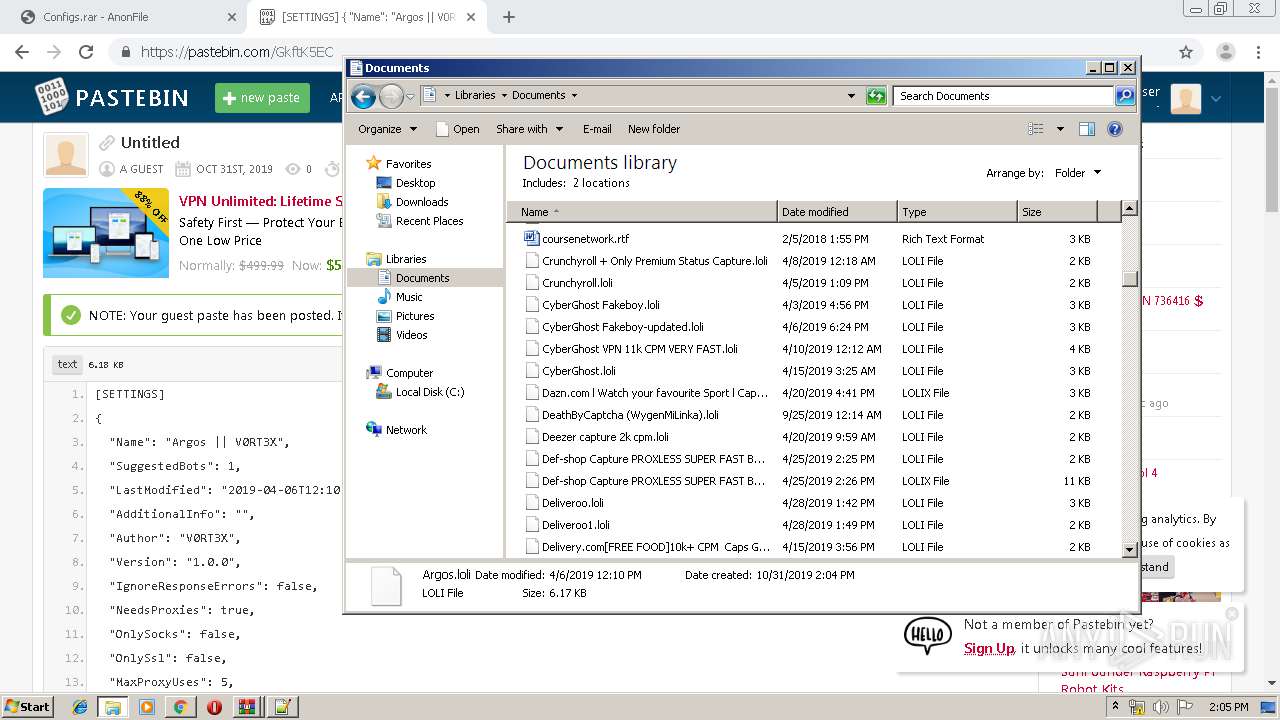Image resolution: width=1280 pixels, height=720 pixels.
Task: Click WinRAR icon in taskbar
Action: click(x=247, y=707)
